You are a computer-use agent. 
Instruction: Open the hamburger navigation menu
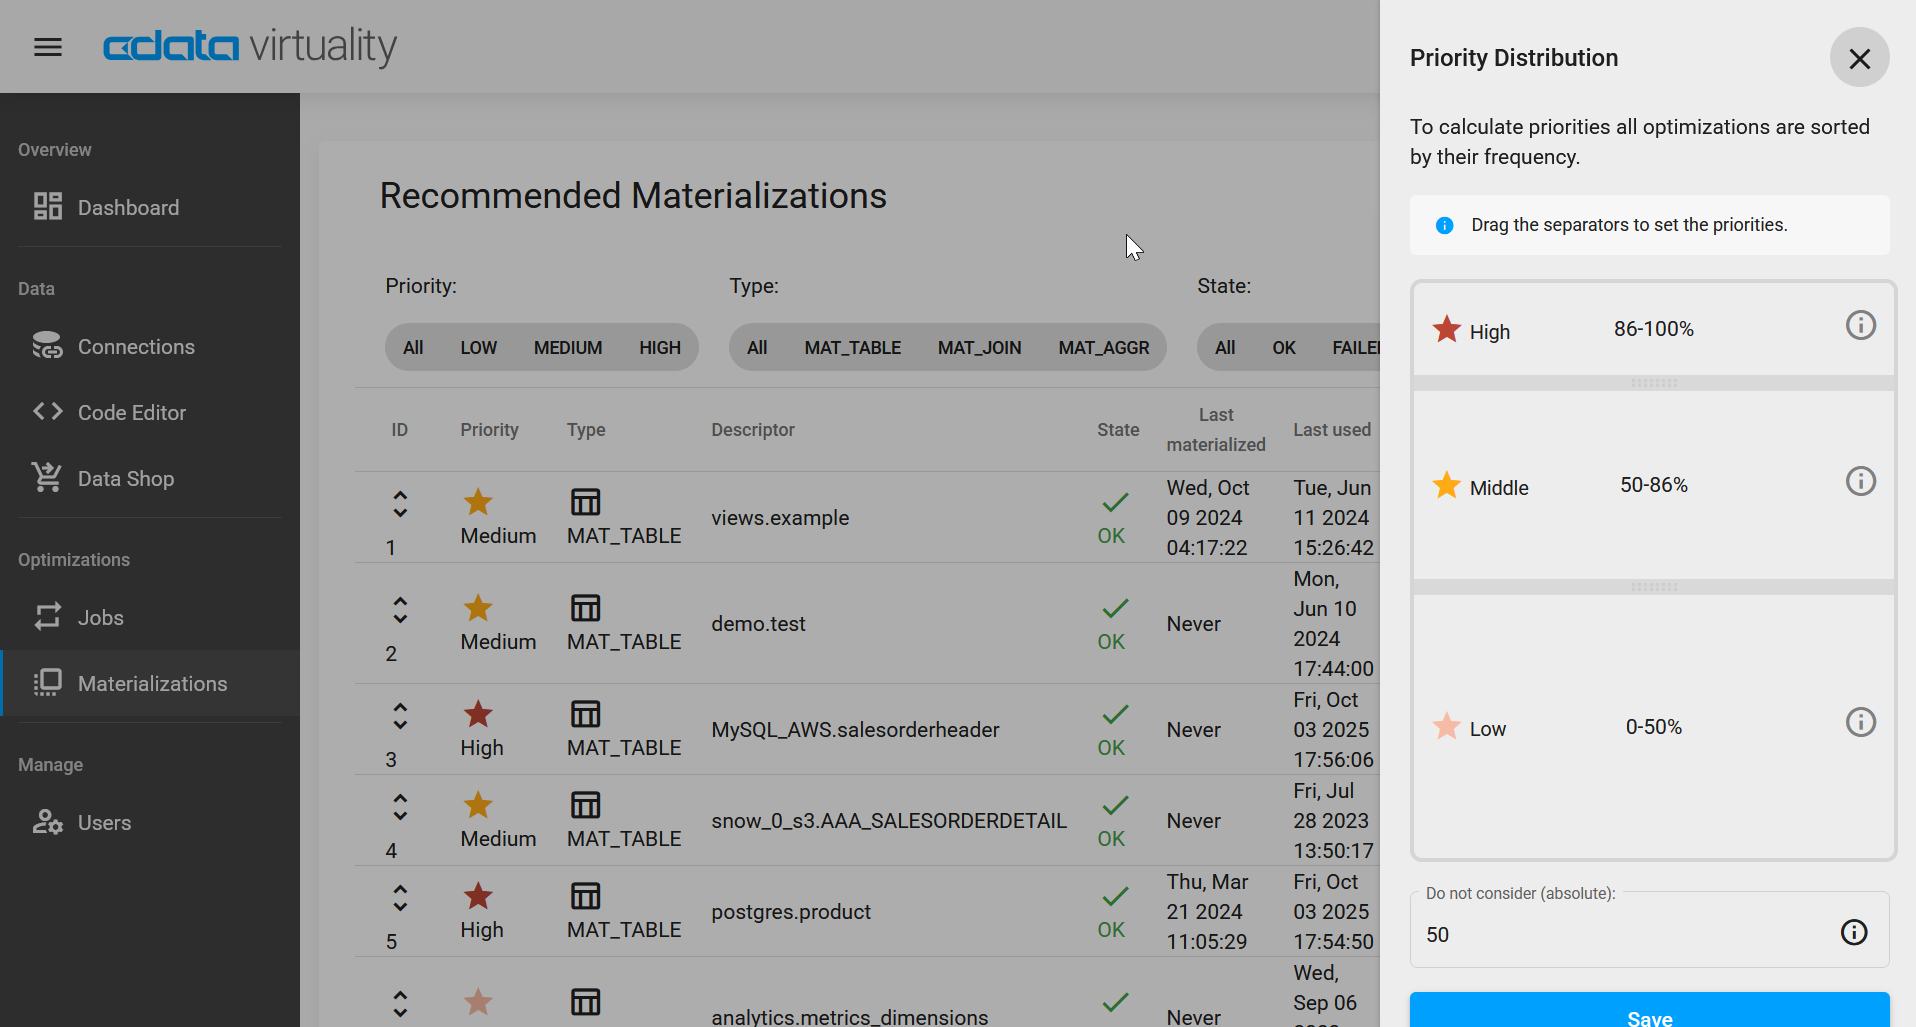coord(47,46)
